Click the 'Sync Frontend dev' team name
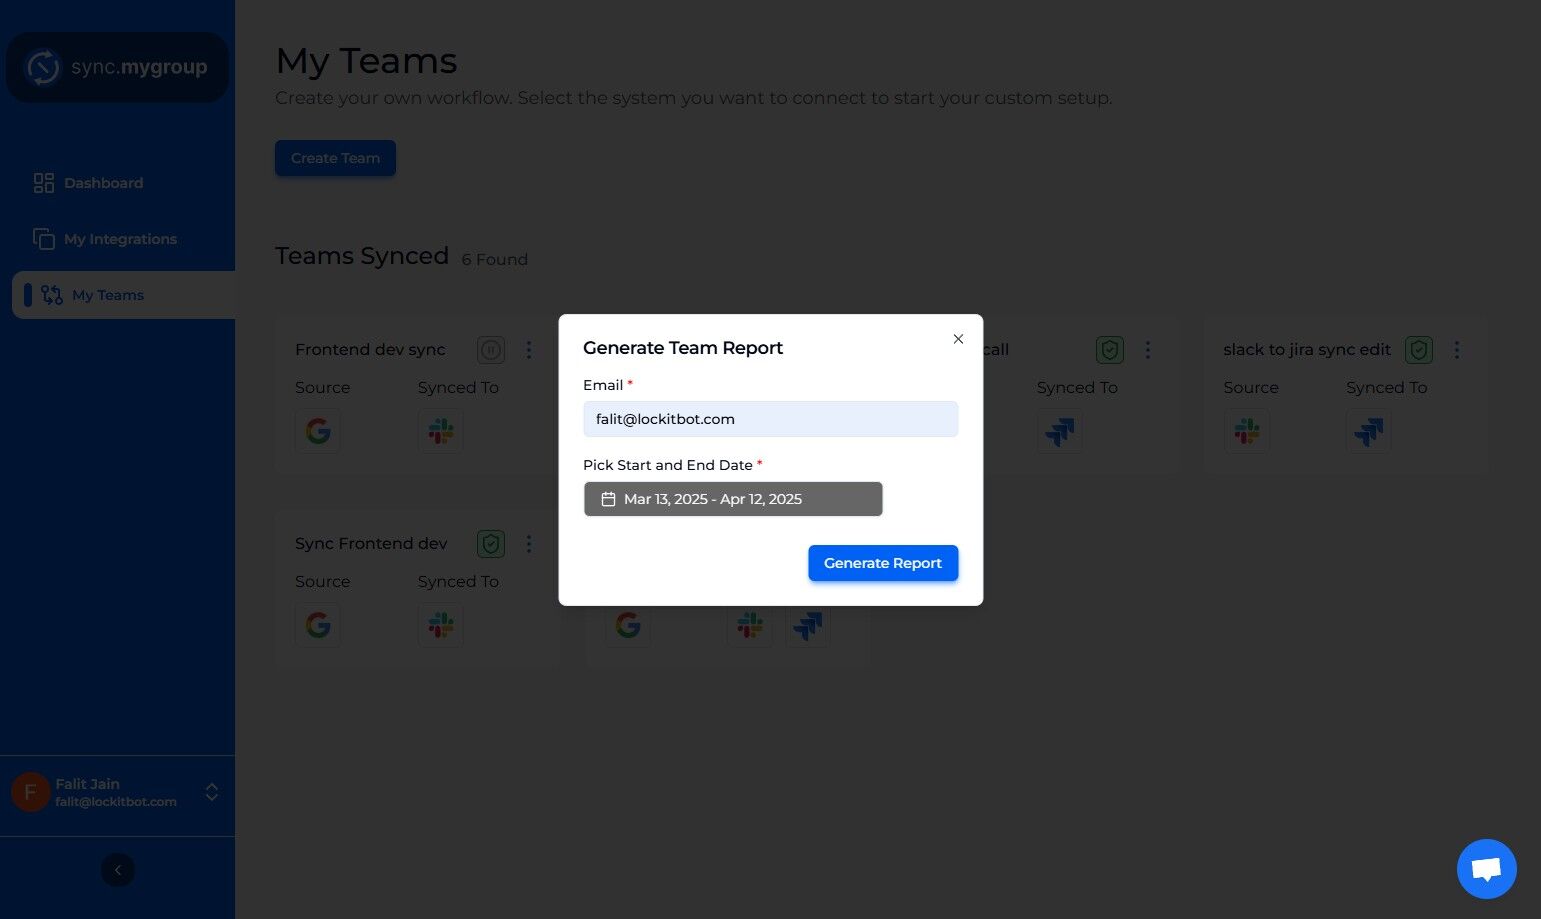 [371, 544]
